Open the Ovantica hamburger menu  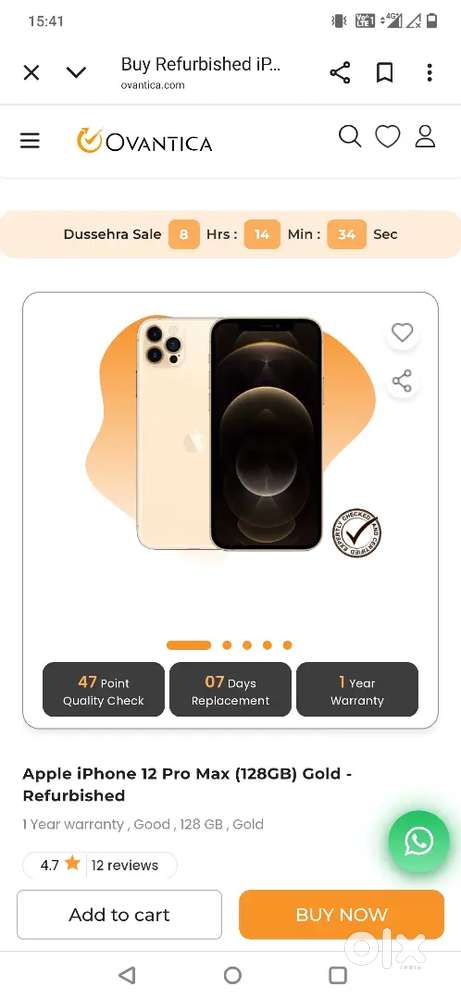pos(30,140)
